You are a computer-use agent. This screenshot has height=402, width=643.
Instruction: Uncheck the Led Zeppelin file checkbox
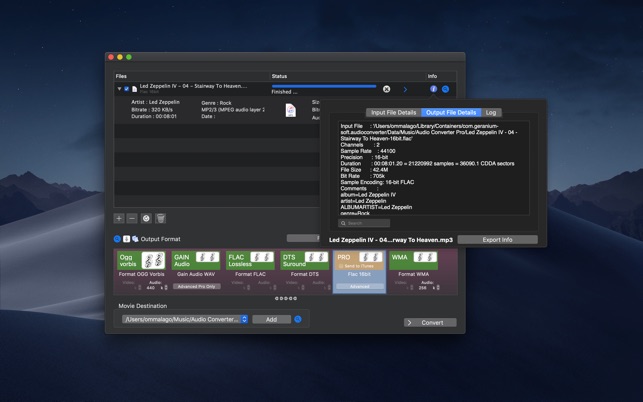[x=126, y=89]
